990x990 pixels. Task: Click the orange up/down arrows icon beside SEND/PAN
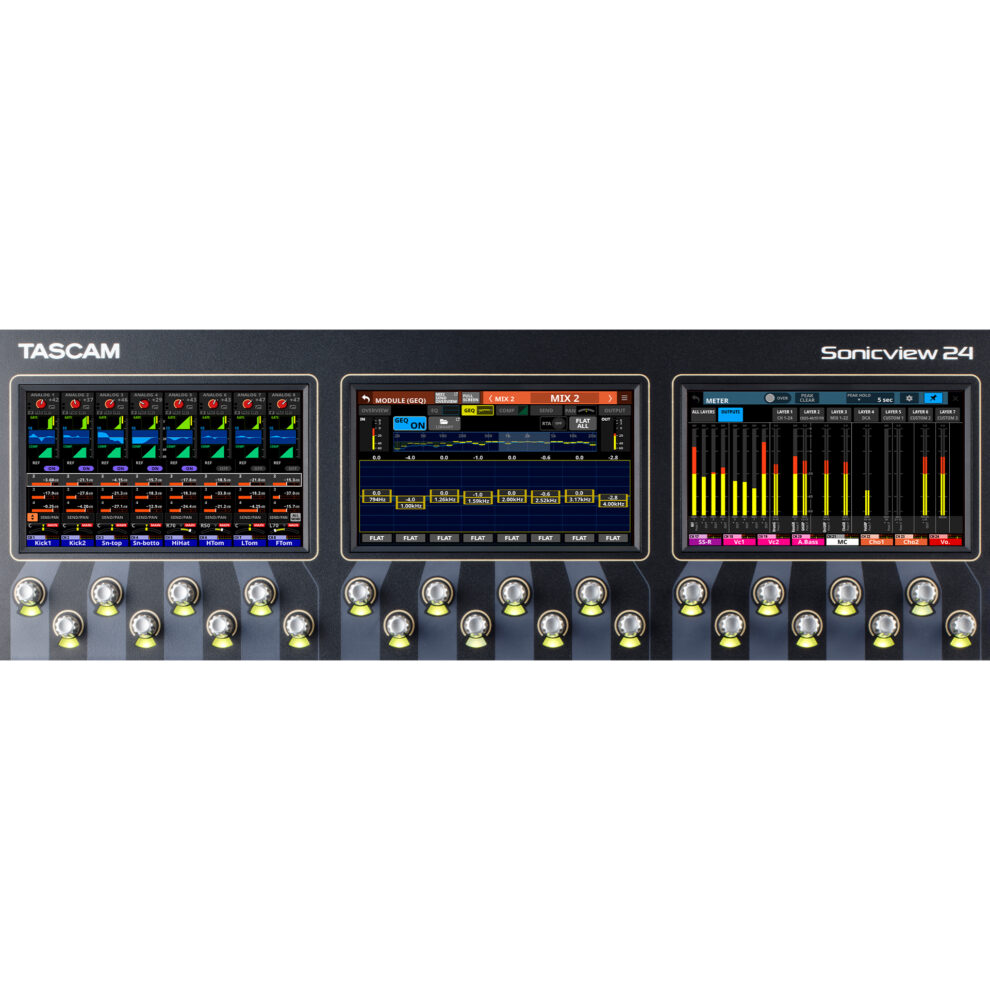click(31, 517)
